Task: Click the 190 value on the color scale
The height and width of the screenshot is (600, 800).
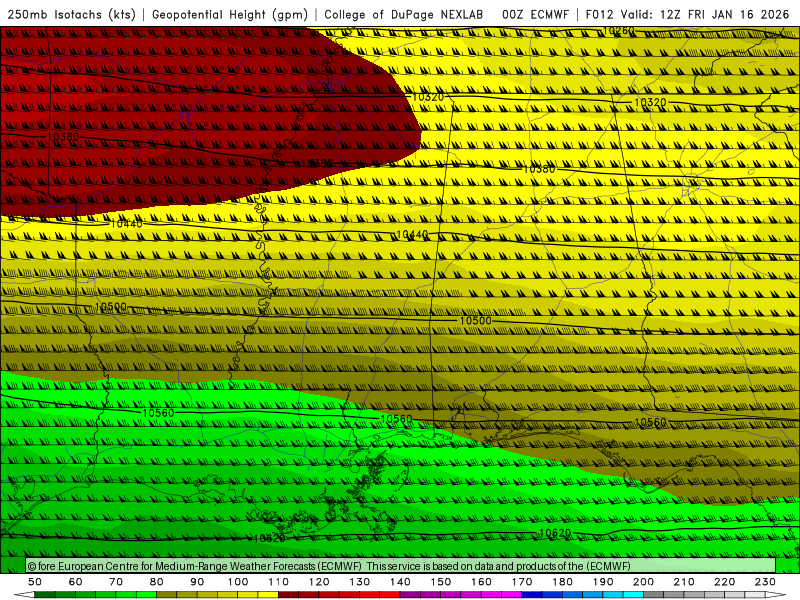Action: (603, 582)
